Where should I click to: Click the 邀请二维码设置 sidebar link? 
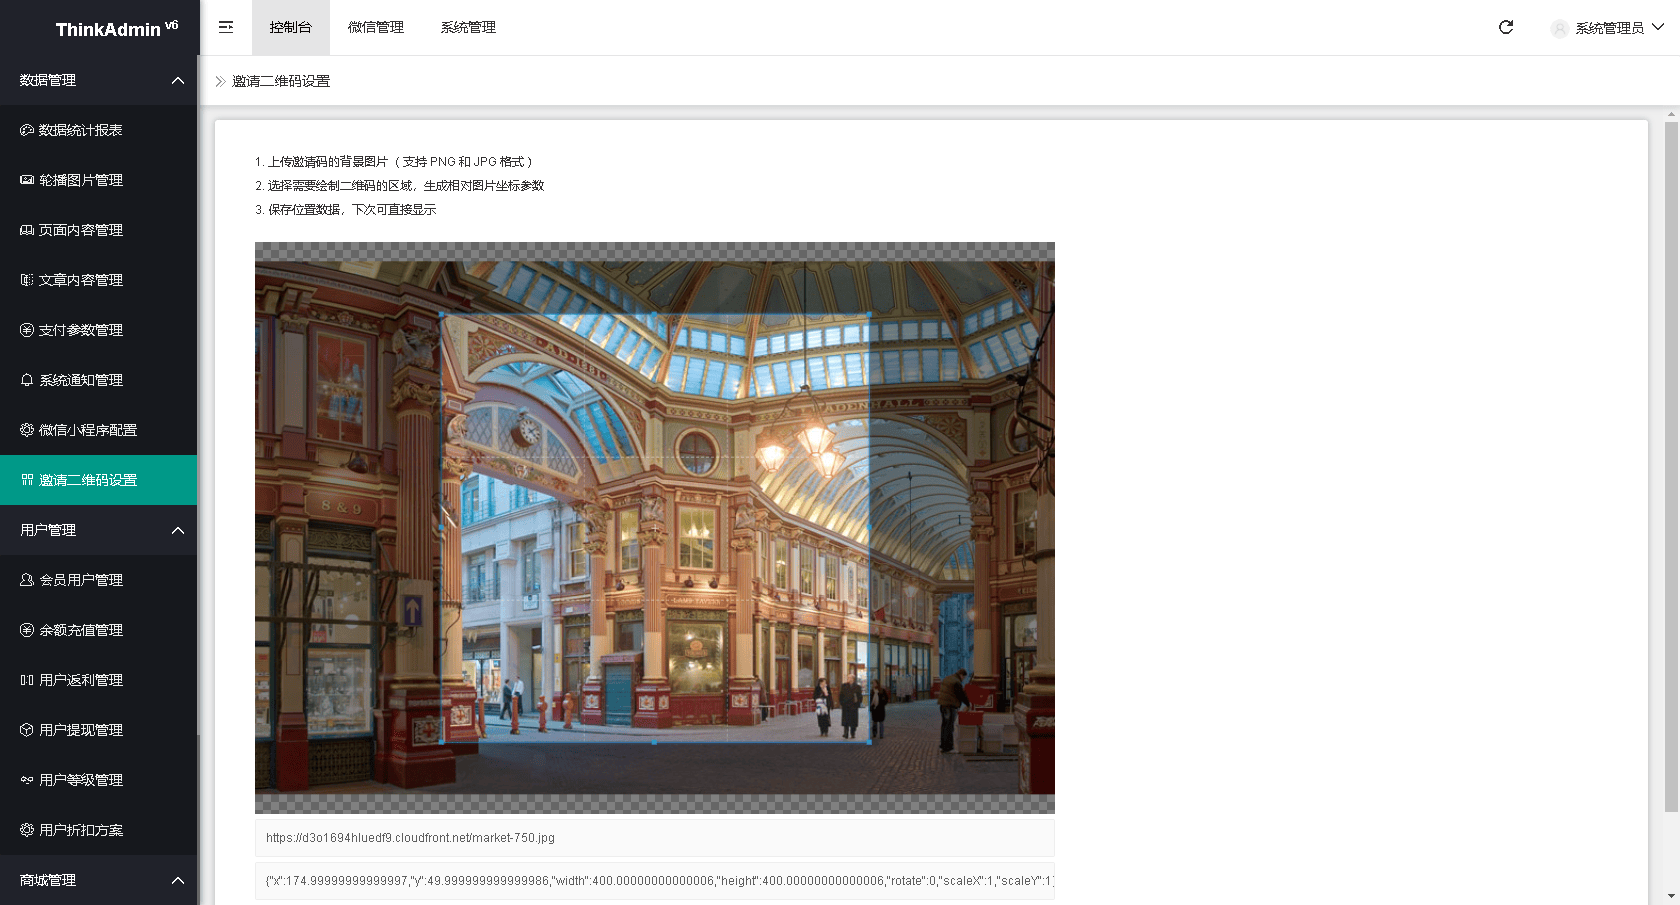87,480
